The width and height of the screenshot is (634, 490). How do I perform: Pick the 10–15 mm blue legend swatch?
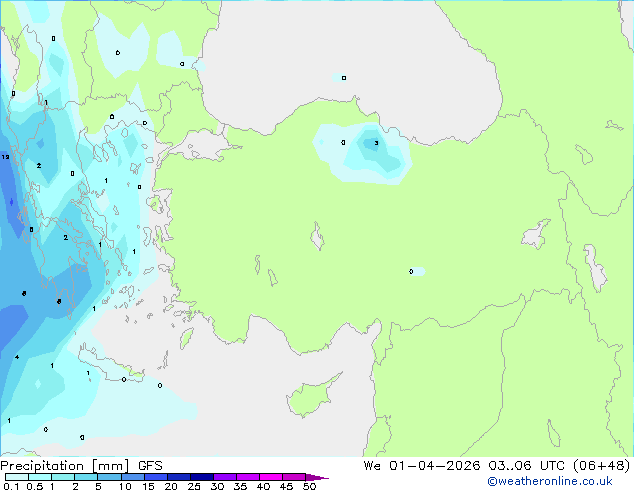[133, 477]
